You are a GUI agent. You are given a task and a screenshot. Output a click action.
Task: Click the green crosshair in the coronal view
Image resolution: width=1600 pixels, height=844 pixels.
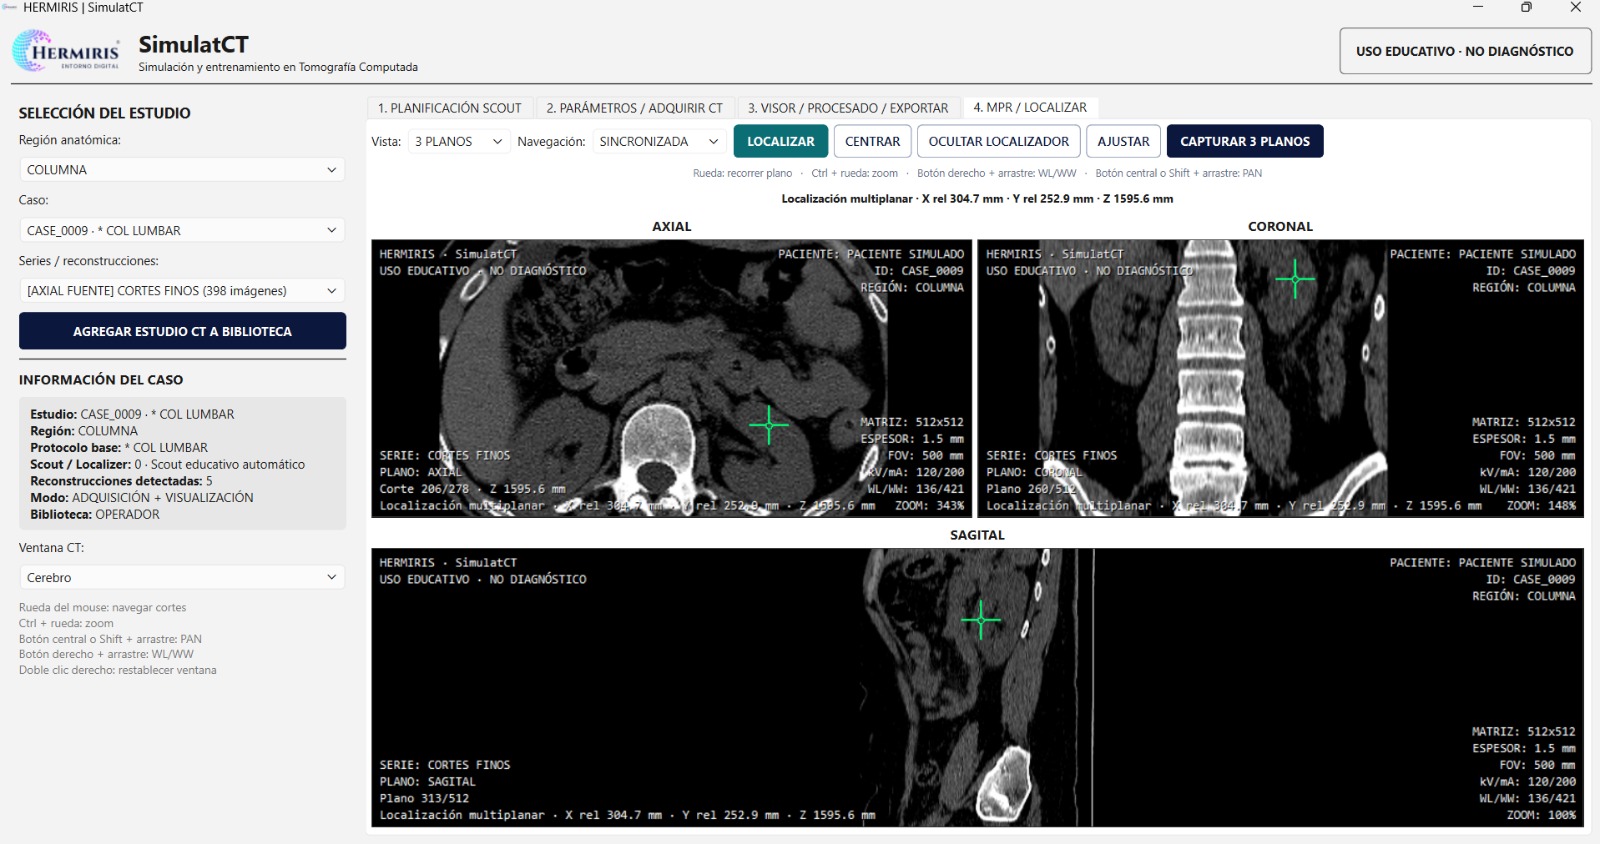(1295, 279)
